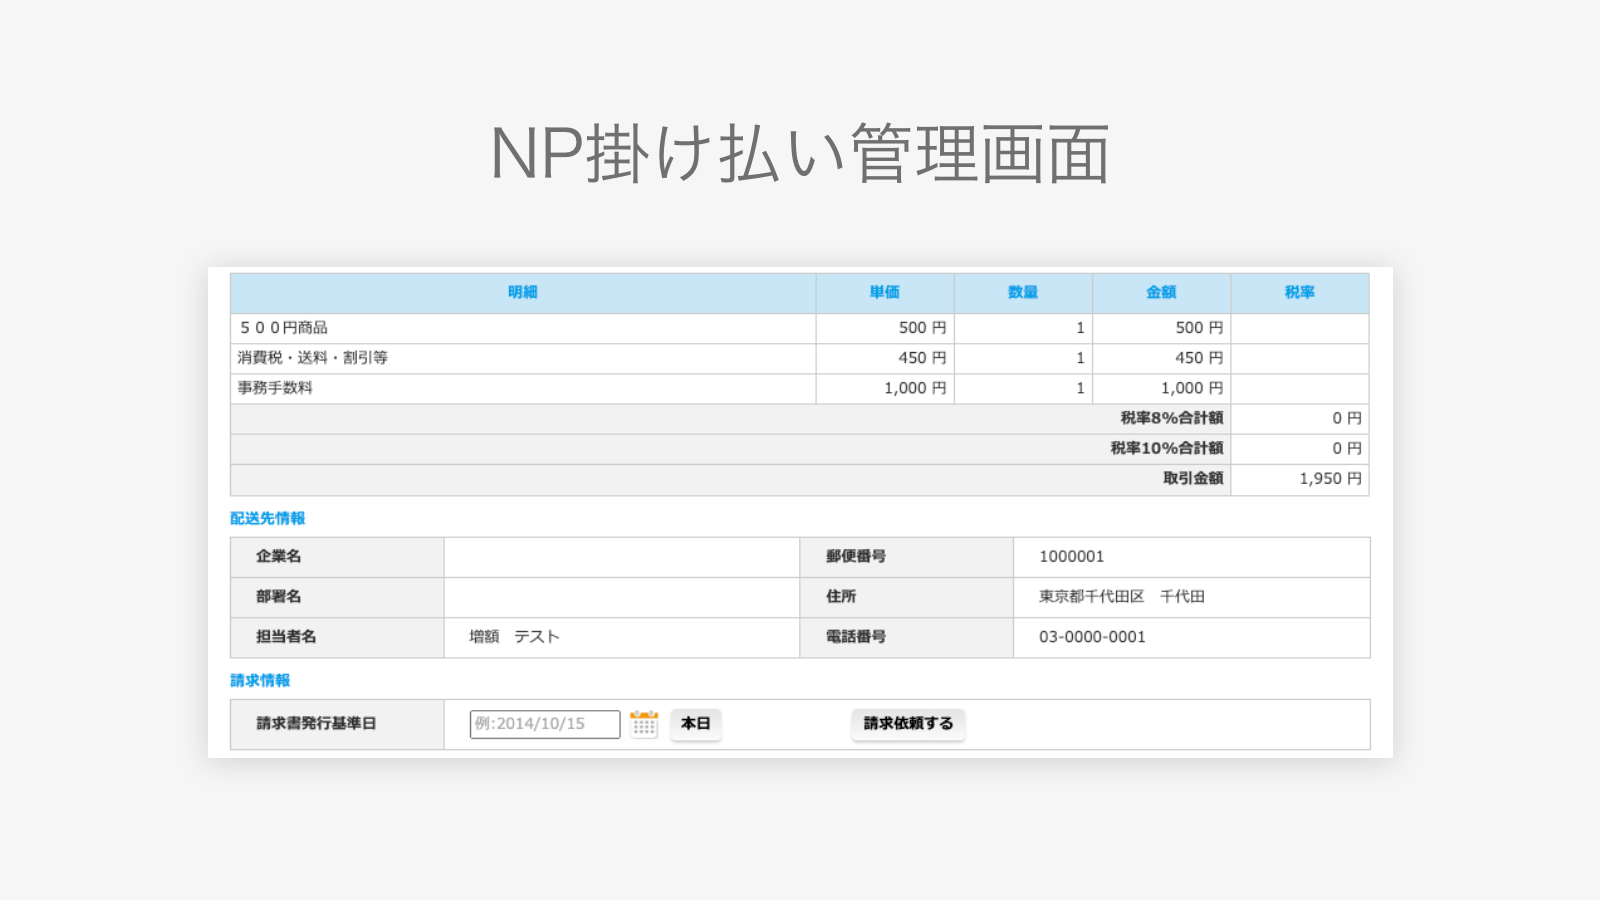Click the 請求情報 section heading
1600x900 pixels.
[x=260, y=680]
